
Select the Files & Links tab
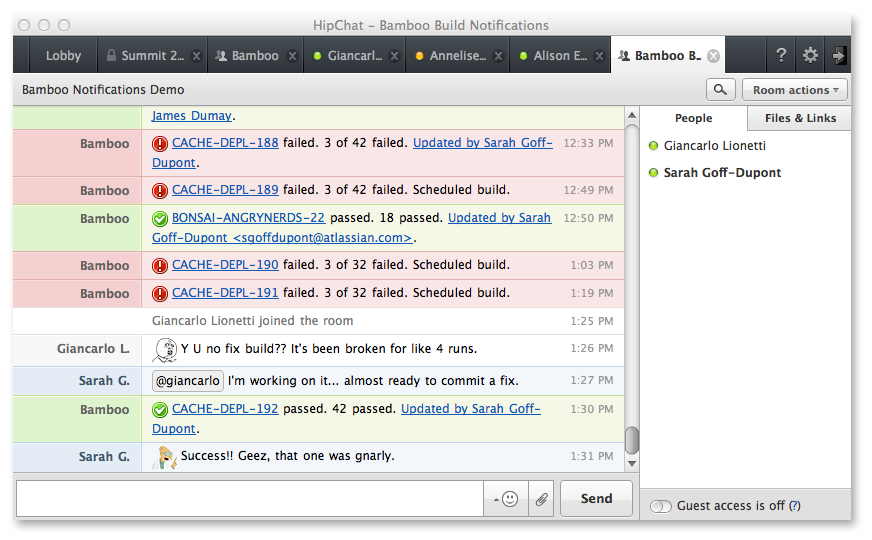pos(800,118)
